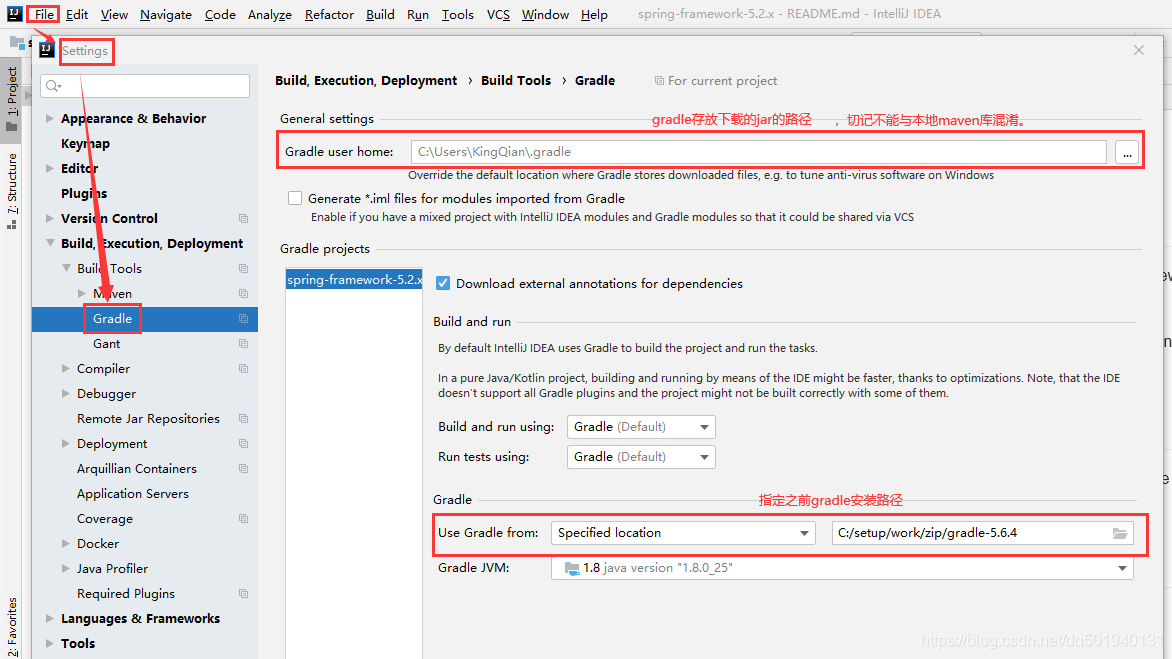
Task: Expand the Java Profiler node
Action: pos(66,569)
